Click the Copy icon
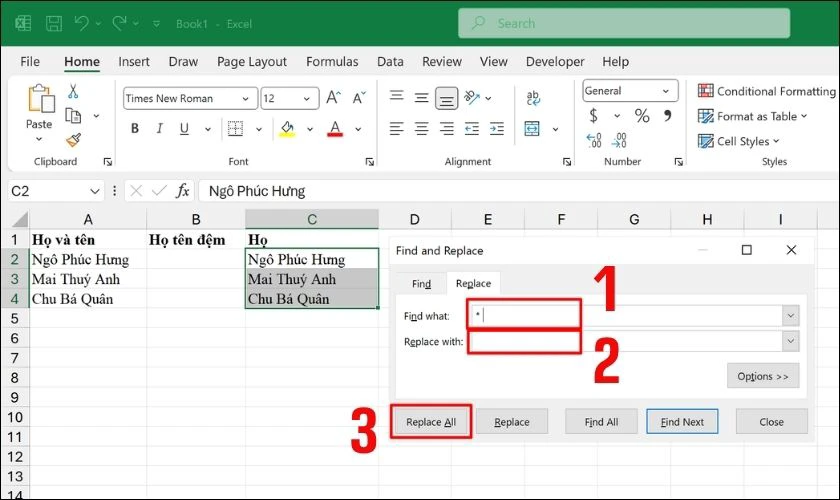This screenshot has height=500, width=840. pyautogui.click(x=73, y=115)
